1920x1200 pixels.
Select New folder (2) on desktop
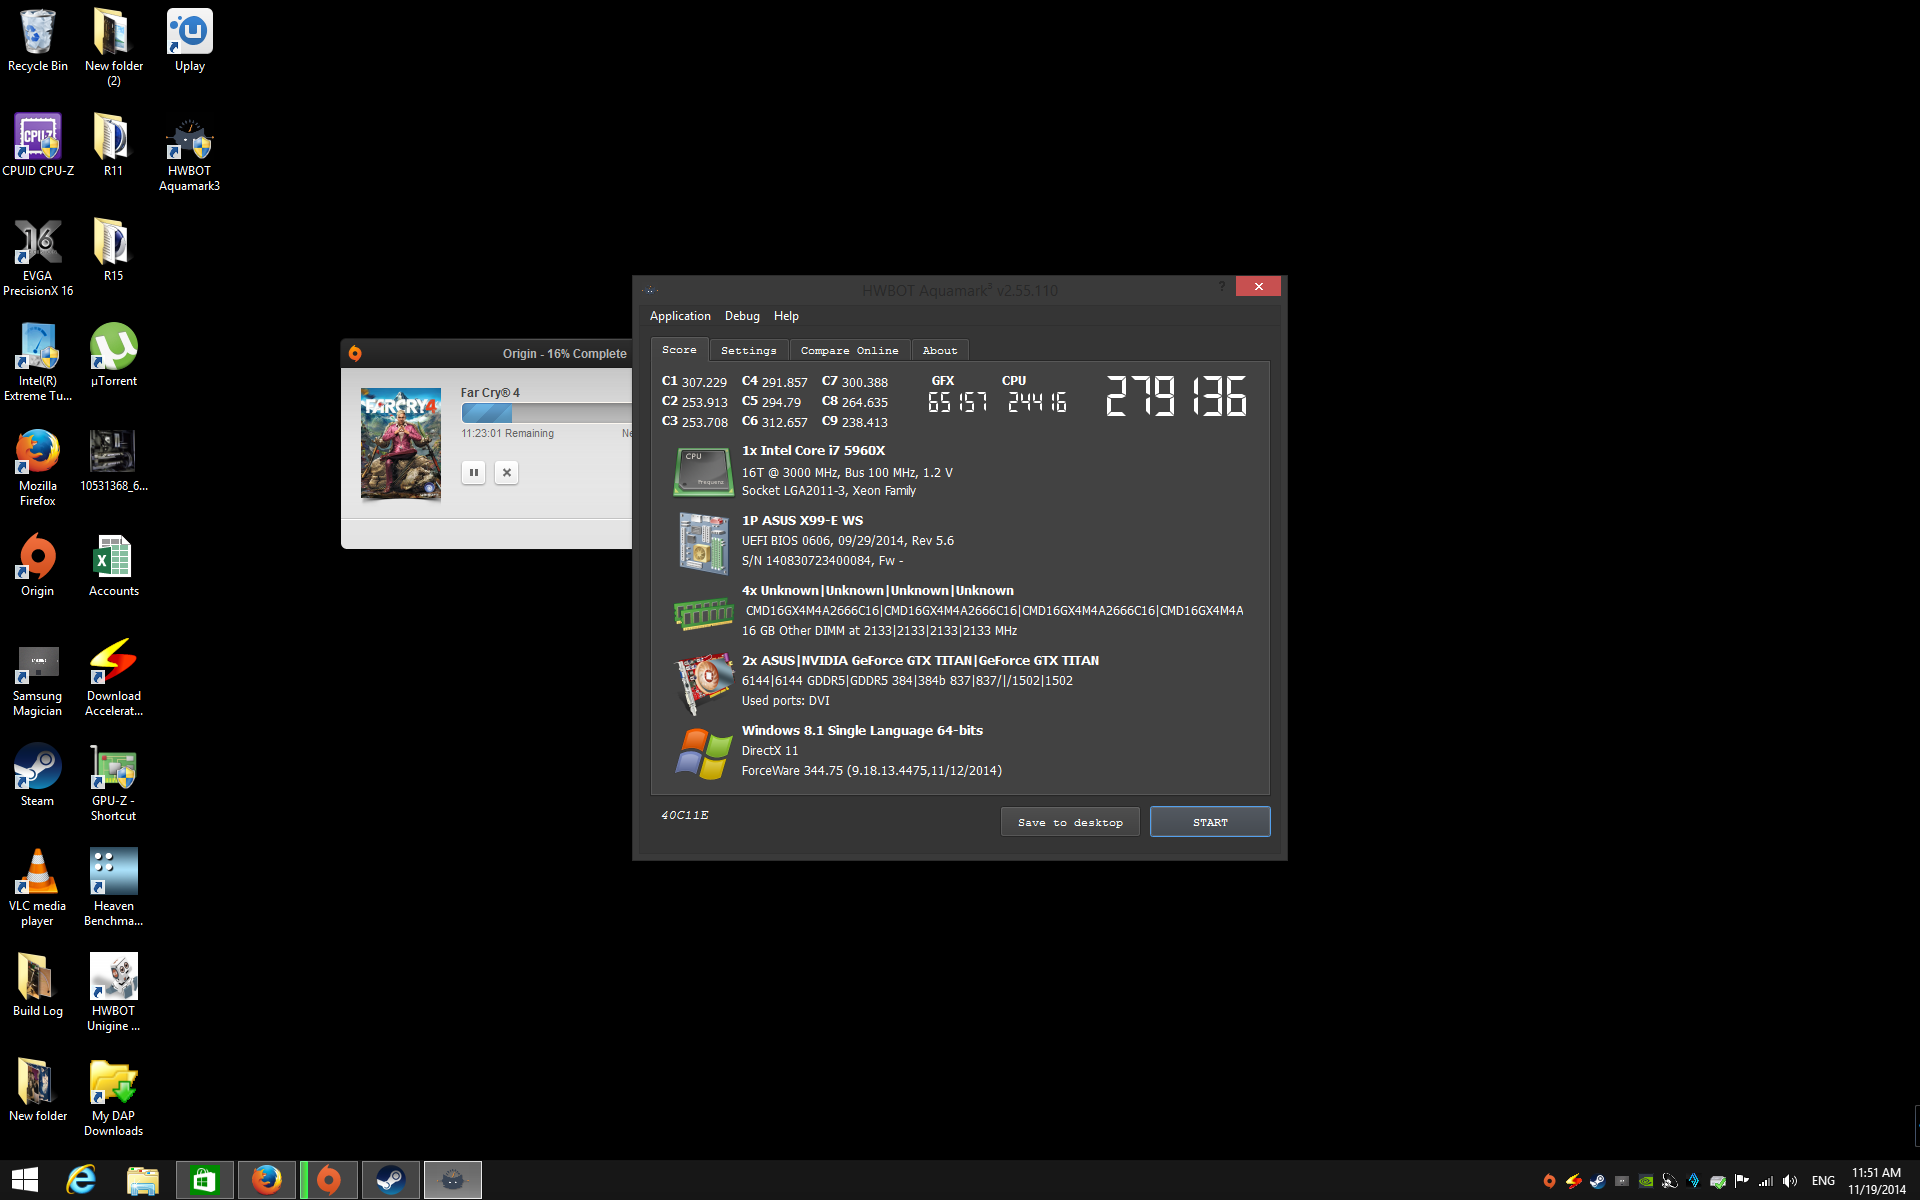[113, 47]
